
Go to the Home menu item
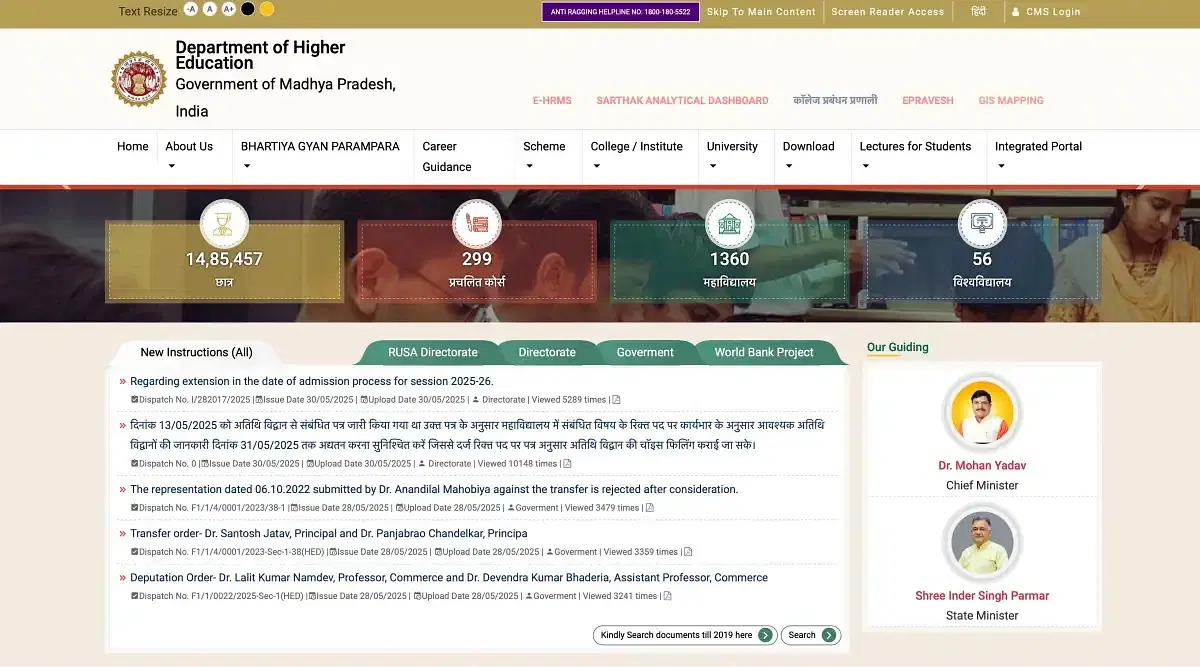(132, 146)
